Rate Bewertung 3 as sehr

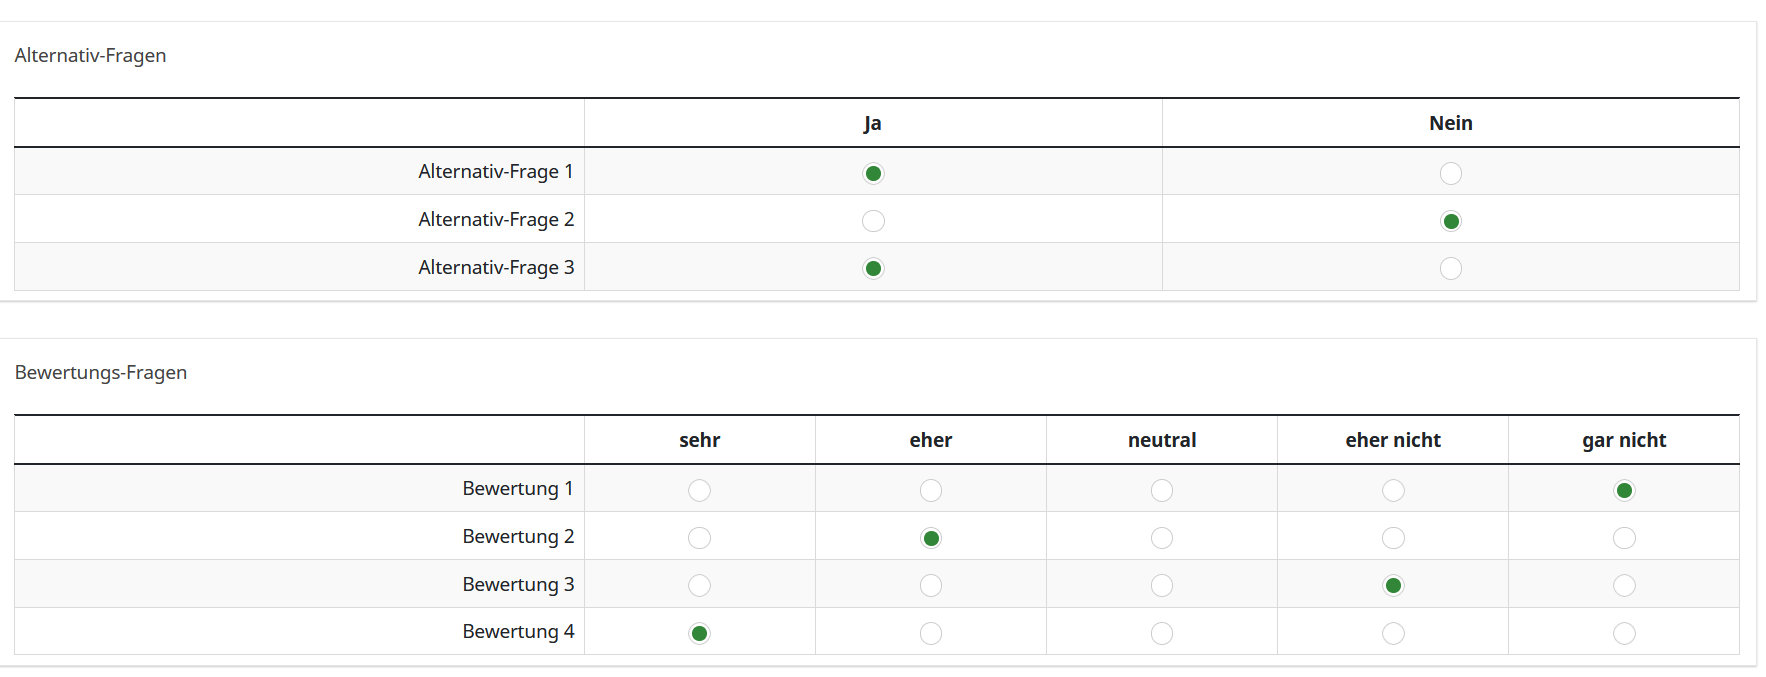699,585
